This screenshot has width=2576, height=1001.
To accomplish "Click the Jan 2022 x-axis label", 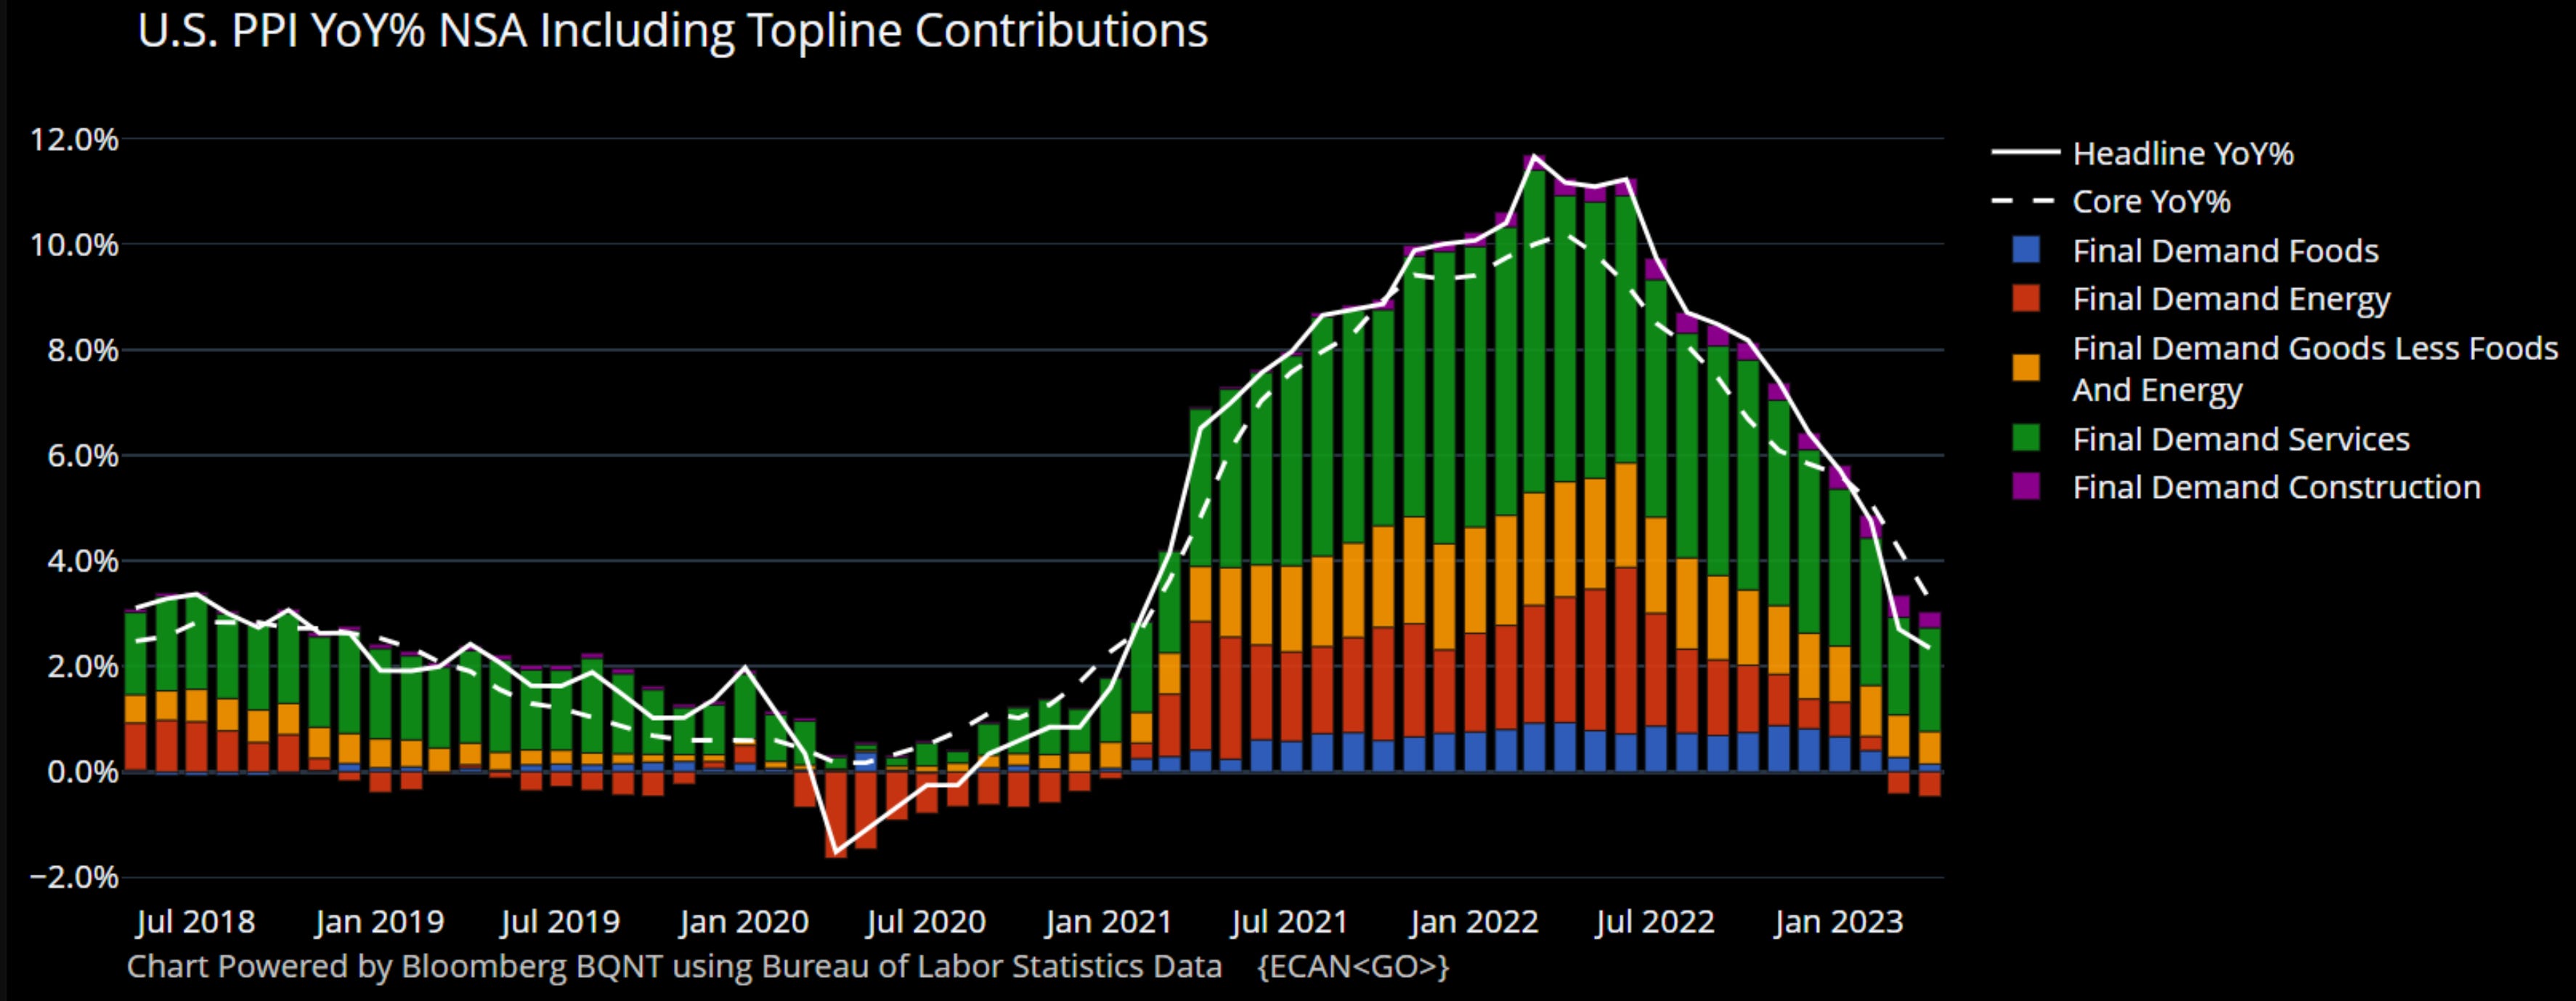I will pyautogui.click(x=1473, y=921).
